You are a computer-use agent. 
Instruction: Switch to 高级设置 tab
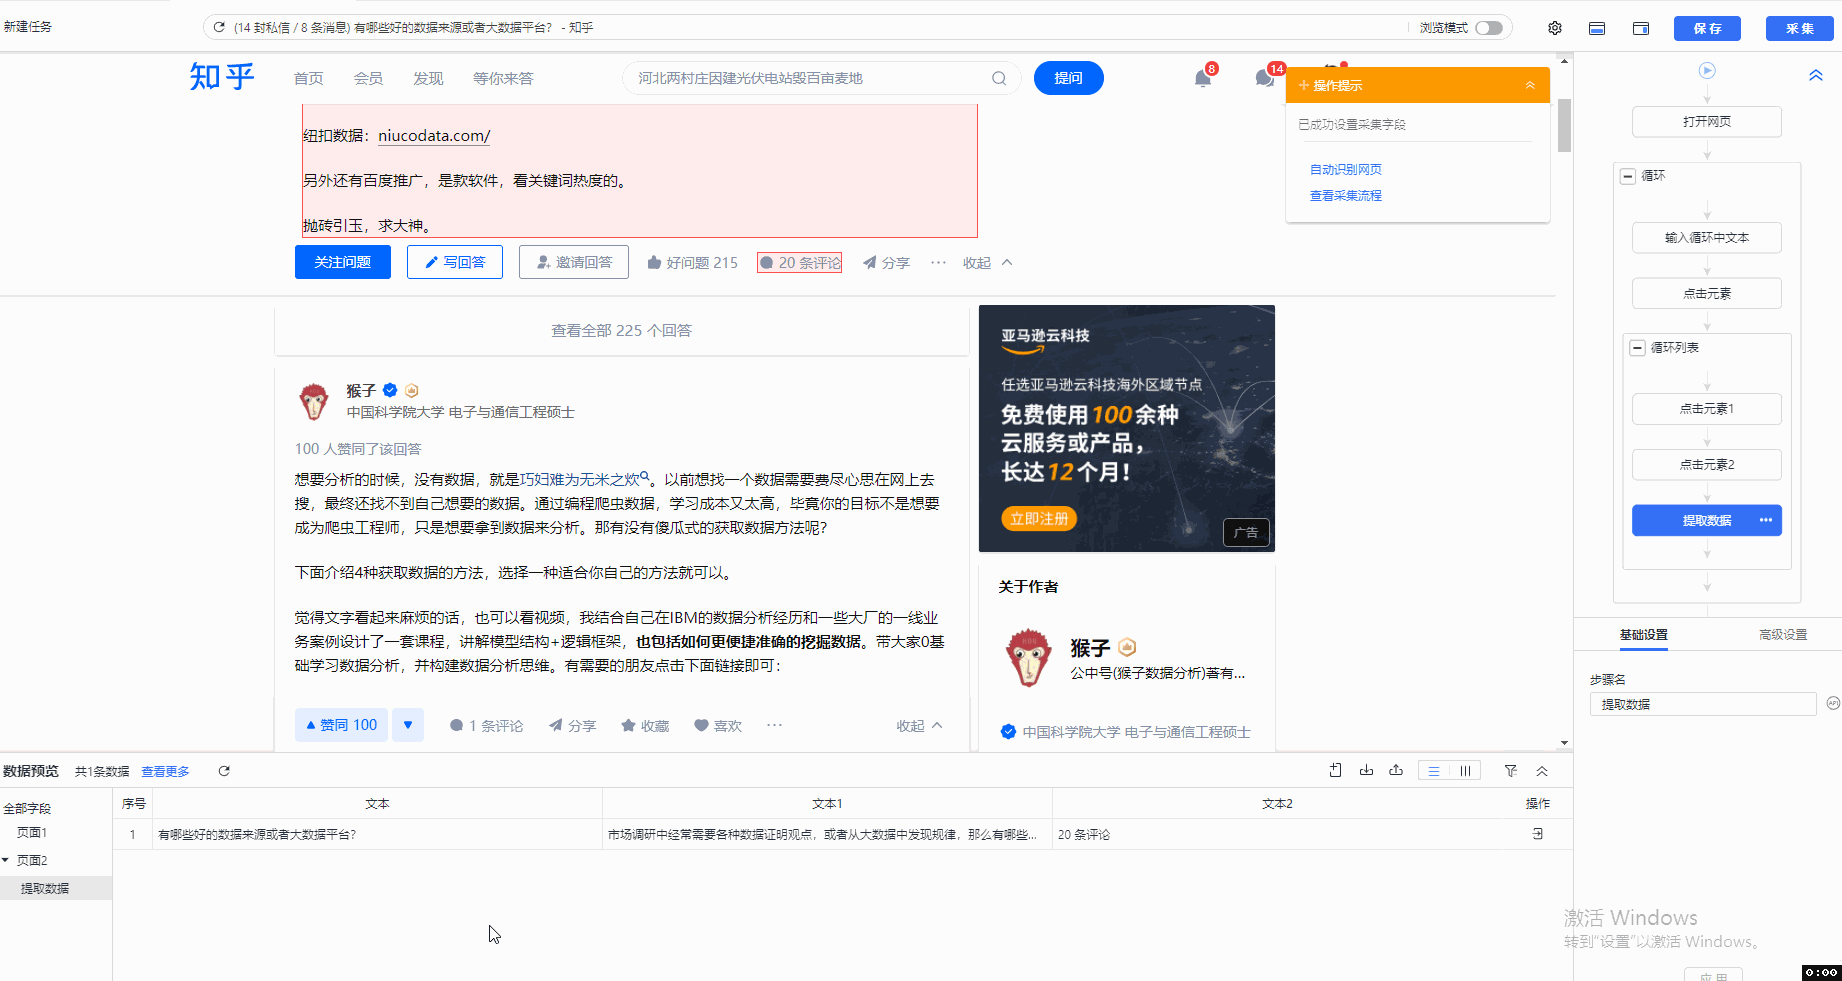click(x=1783, y=634)
